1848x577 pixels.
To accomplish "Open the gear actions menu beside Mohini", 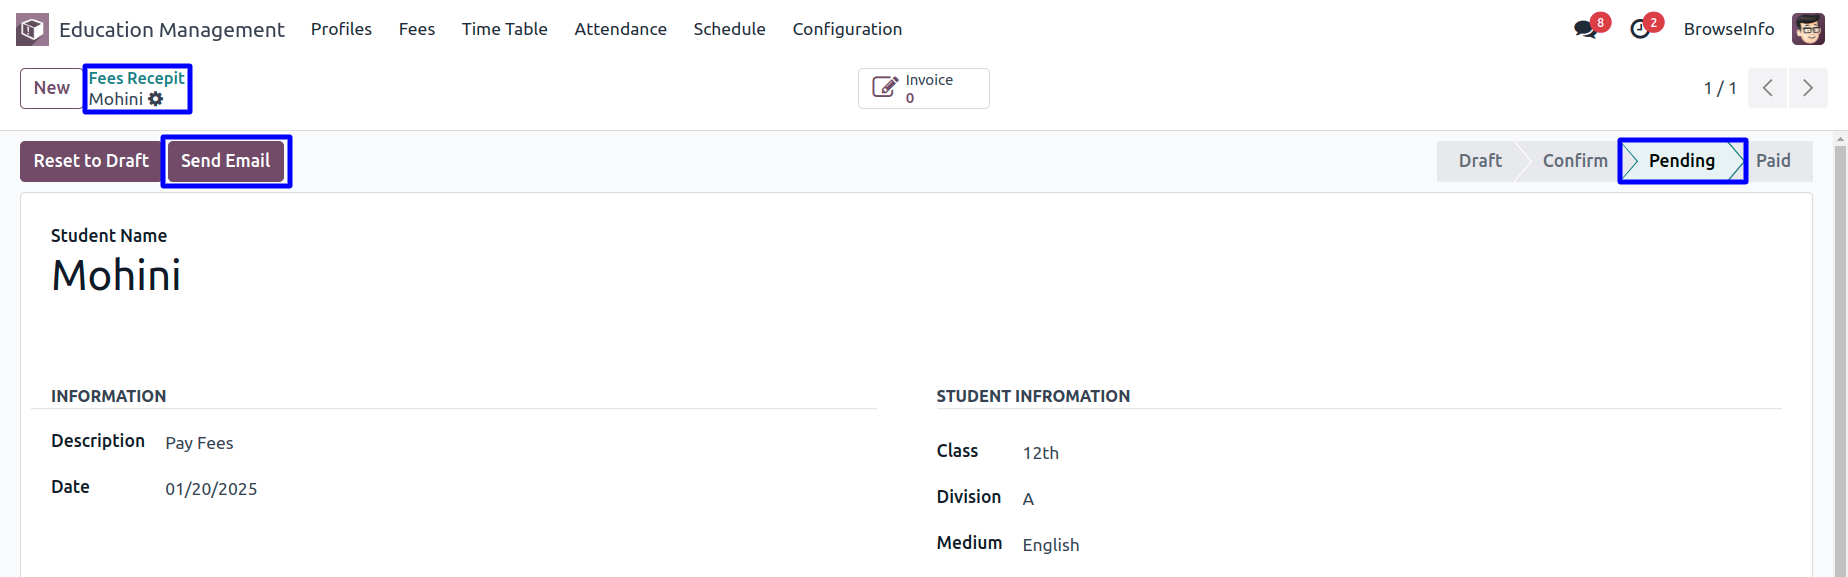I will pyautogui.click(x=156, y=99).
